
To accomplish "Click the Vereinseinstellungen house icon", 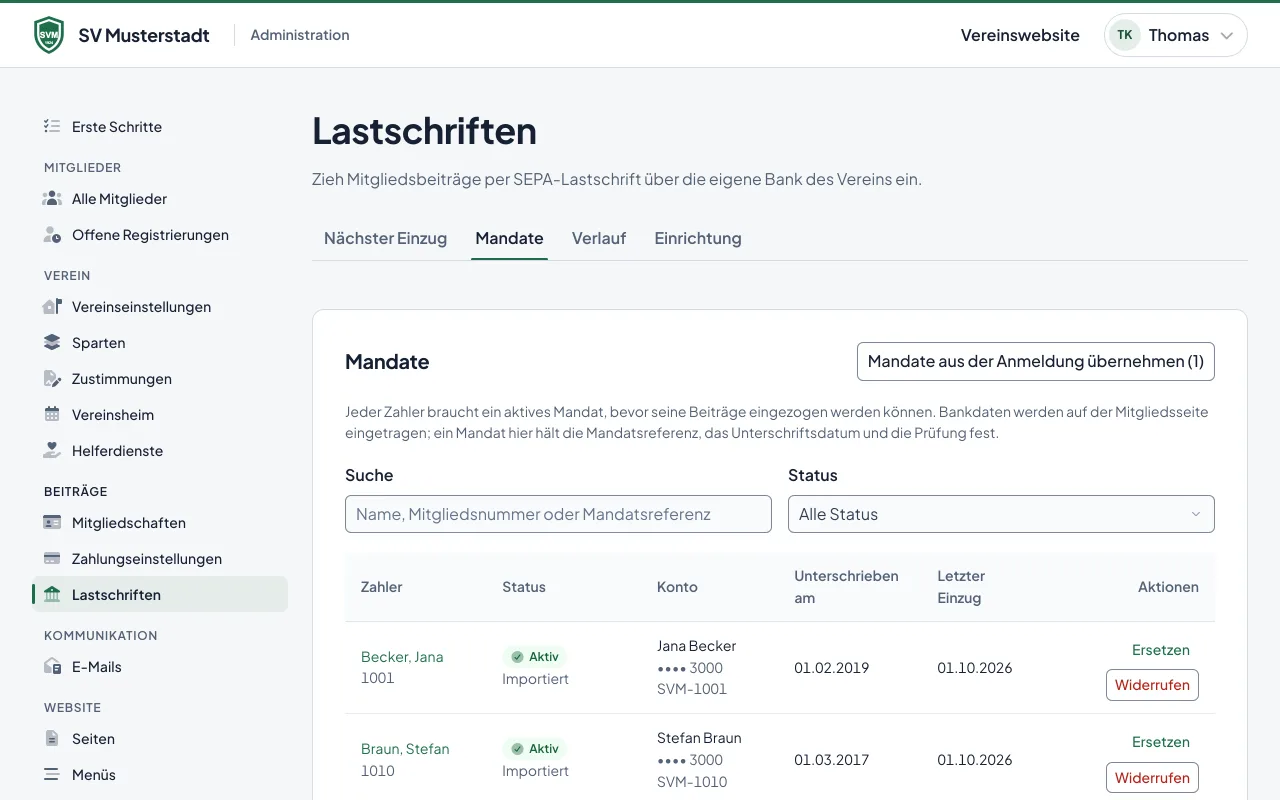I will click(x=52, y=307).
